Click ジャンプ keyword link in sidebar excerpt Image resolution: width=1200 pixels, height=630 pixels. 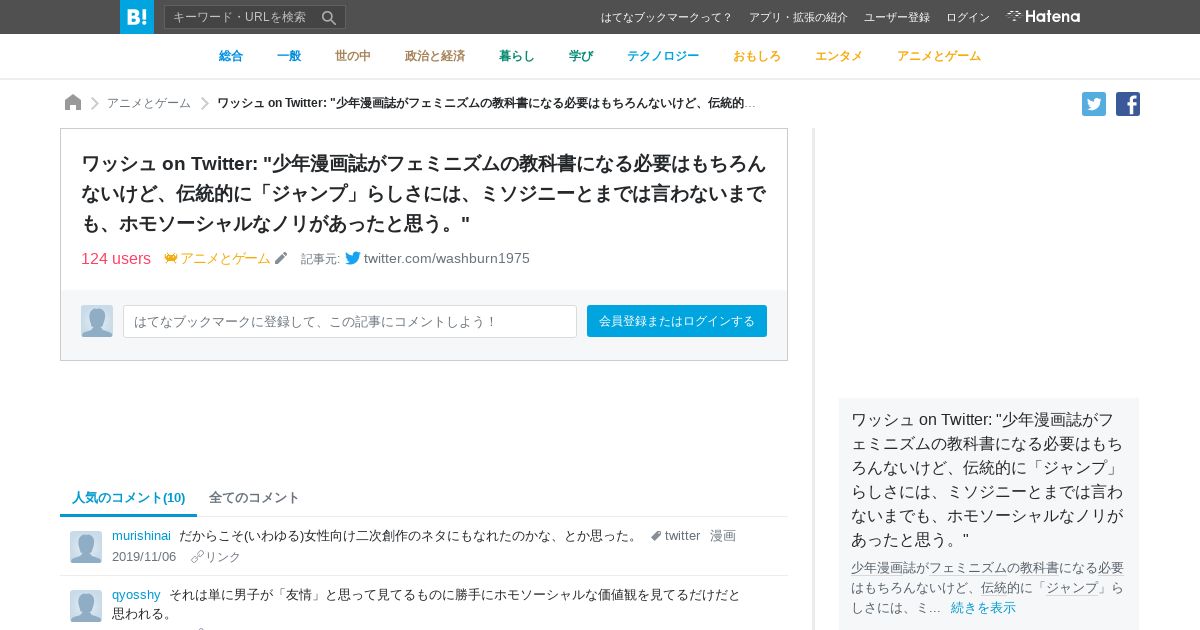[1072, 588]
